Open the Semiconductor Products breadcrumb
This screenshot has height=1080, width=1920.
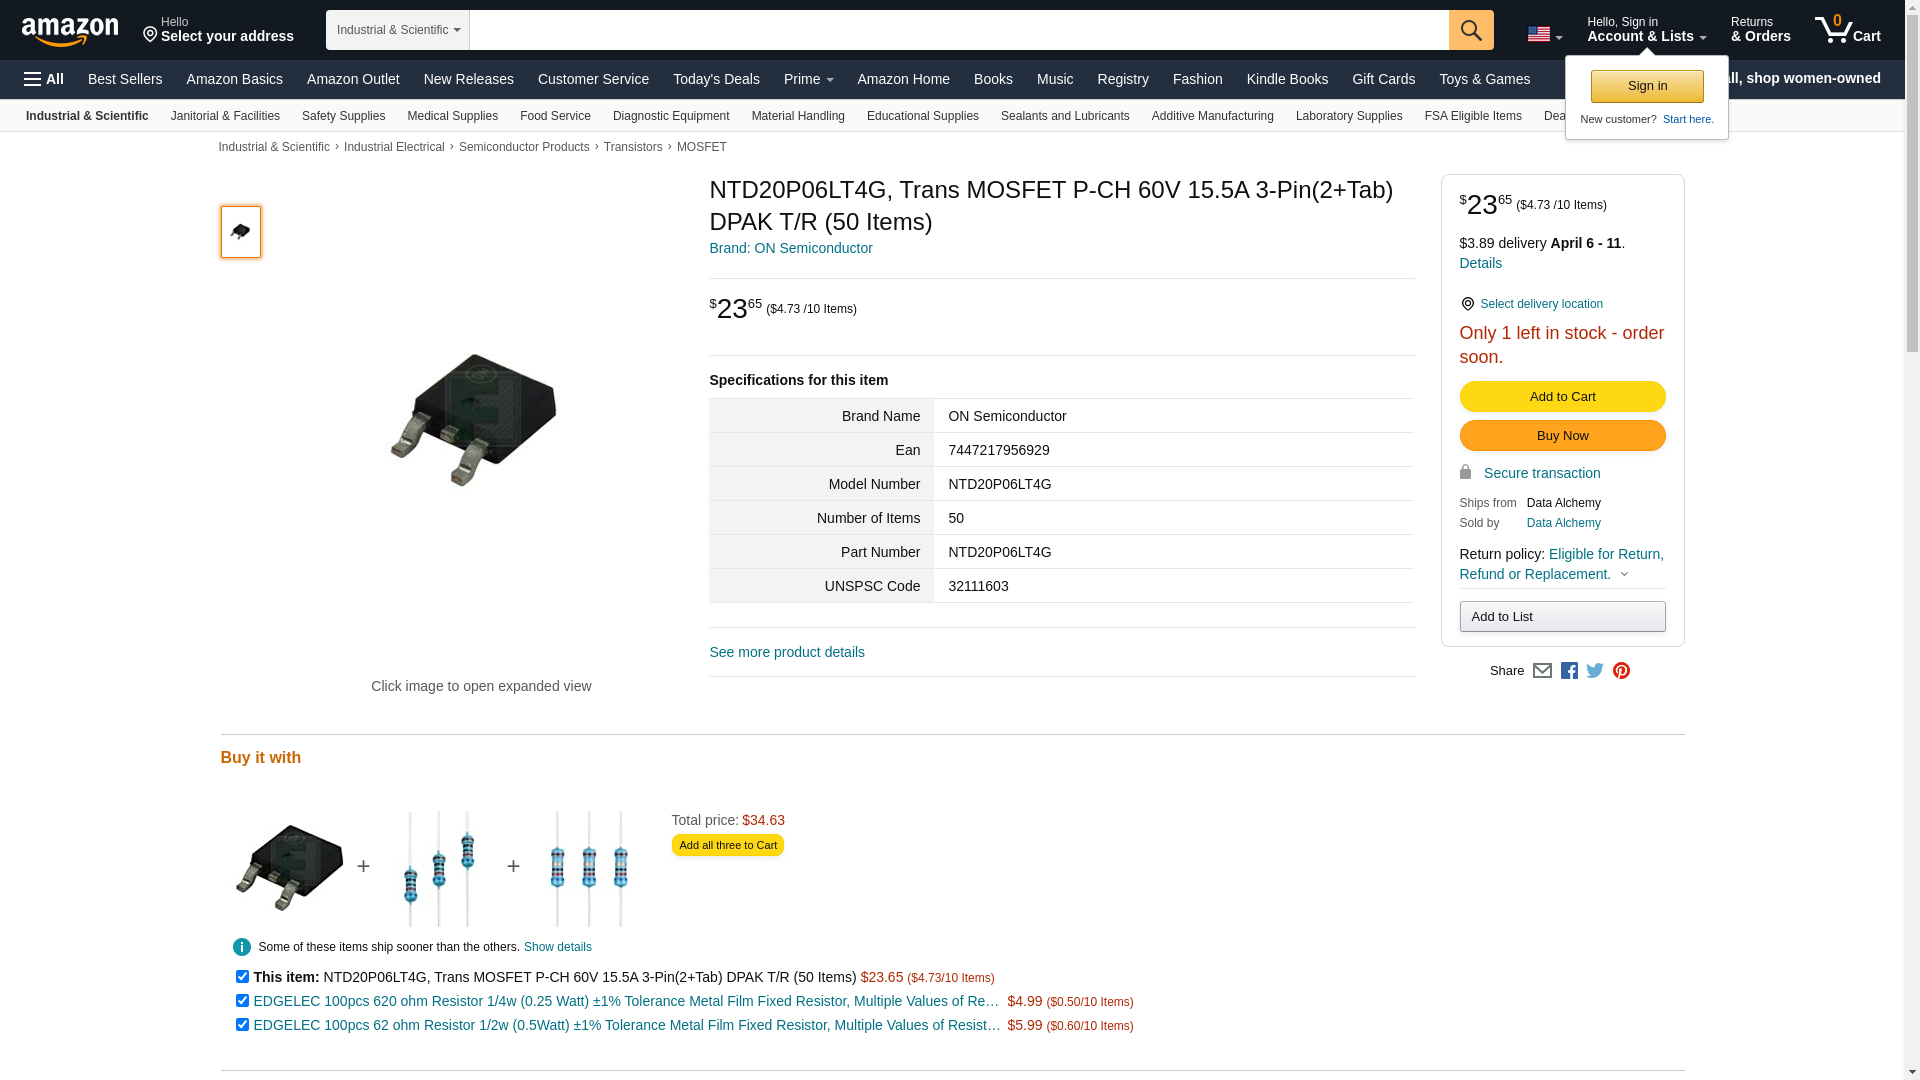pyautogui.click(x=524, y=147)
